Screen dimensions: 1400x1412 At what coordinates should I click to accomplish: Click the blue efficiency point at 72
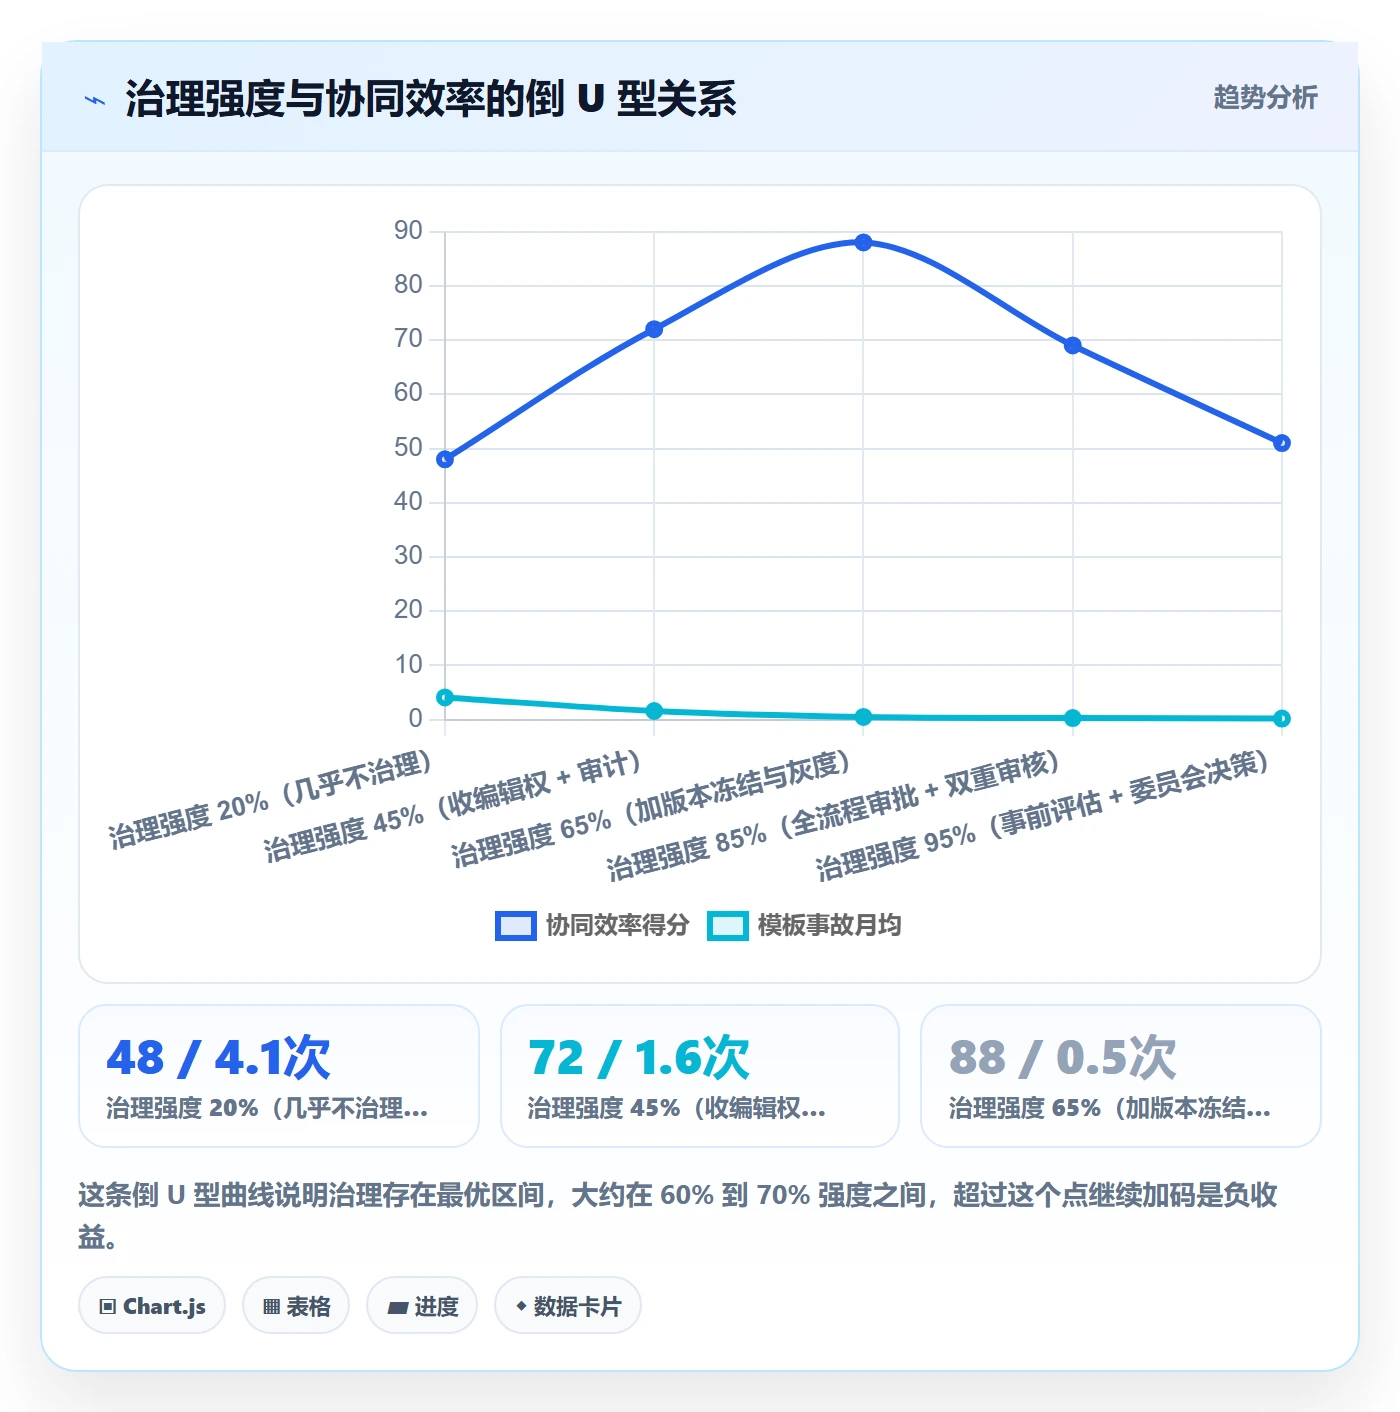click(x=654, y=329)
